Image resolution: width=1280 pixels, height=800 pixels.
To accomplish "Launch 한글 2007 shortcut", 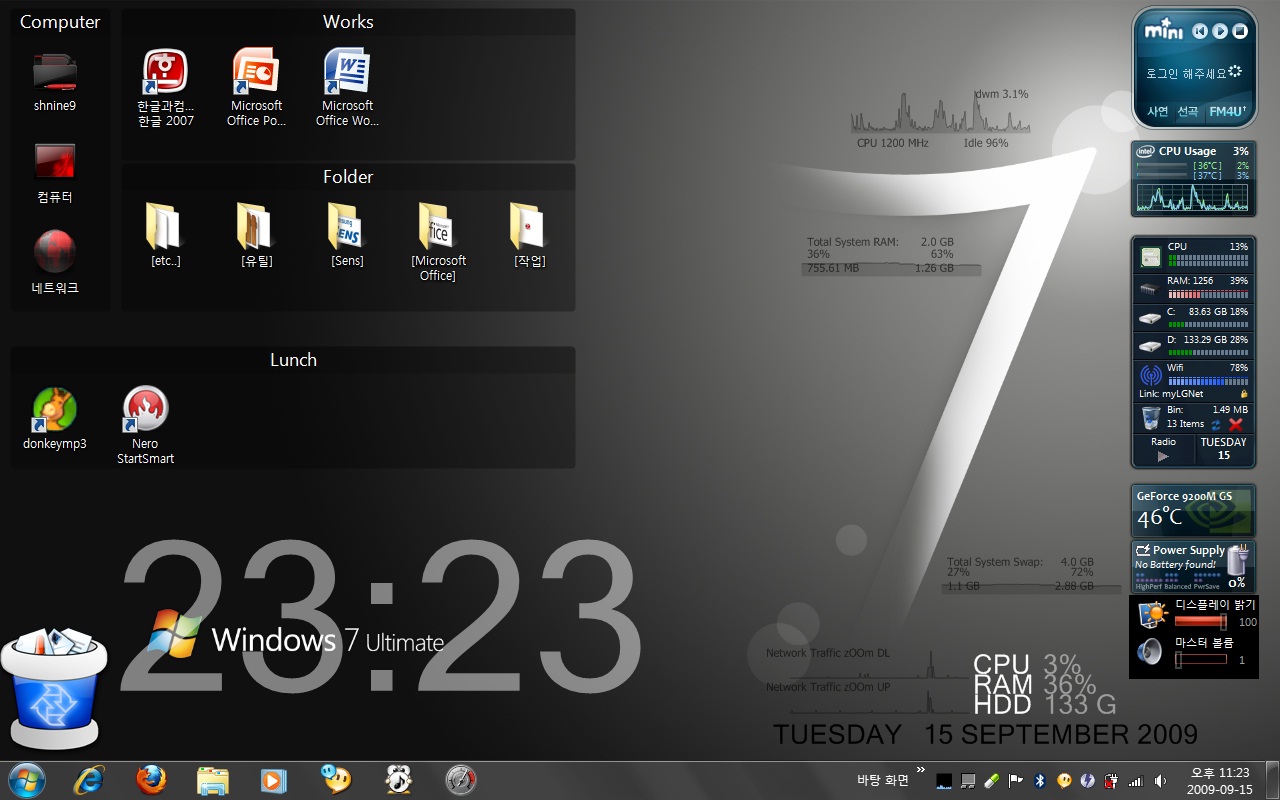I will (165, 71).
